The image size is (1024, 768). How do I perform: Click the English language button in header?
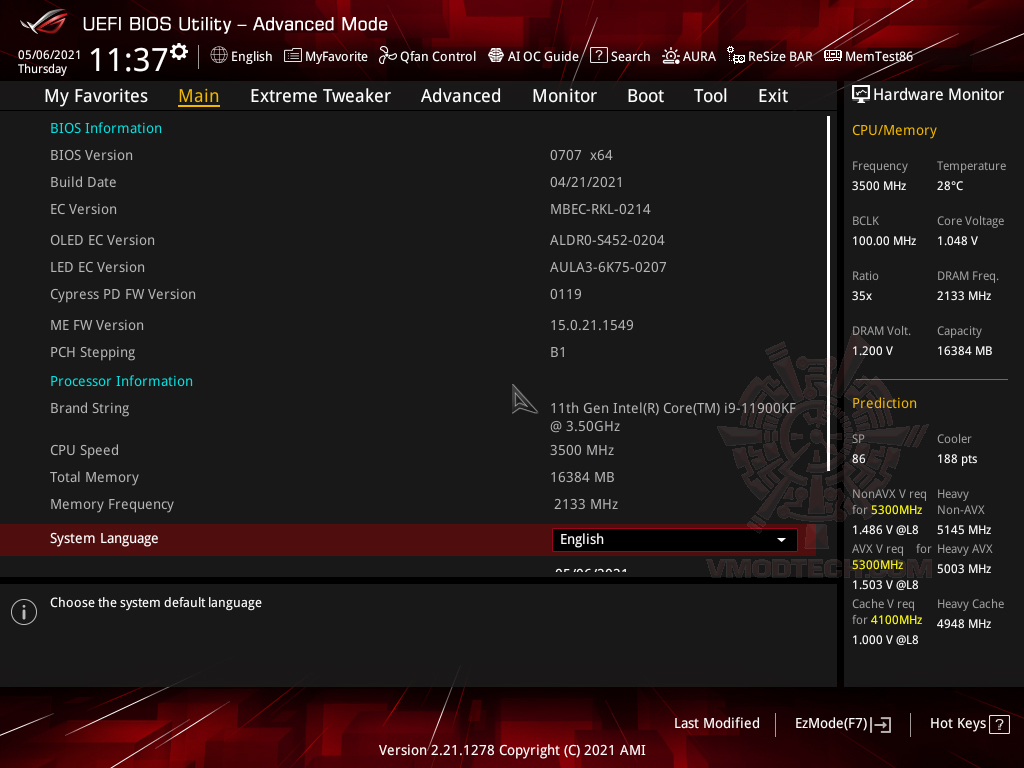point(241,56)
